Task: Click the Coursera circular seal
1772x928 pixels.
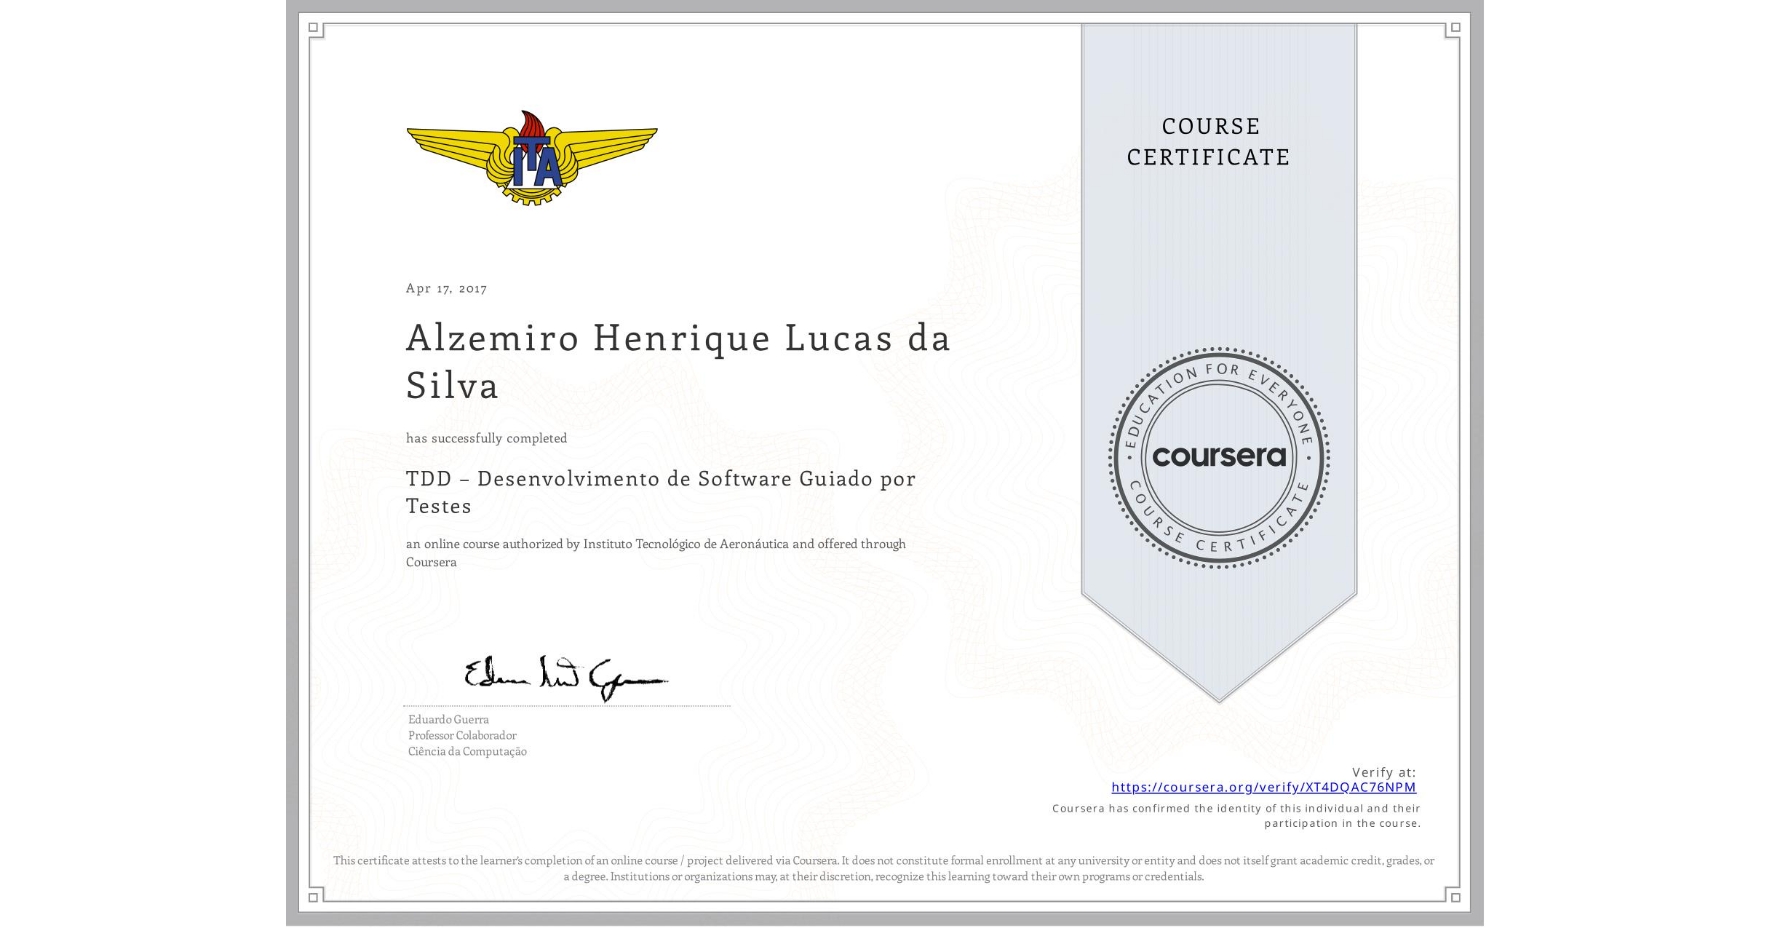Action: [x=1218, y=458]
